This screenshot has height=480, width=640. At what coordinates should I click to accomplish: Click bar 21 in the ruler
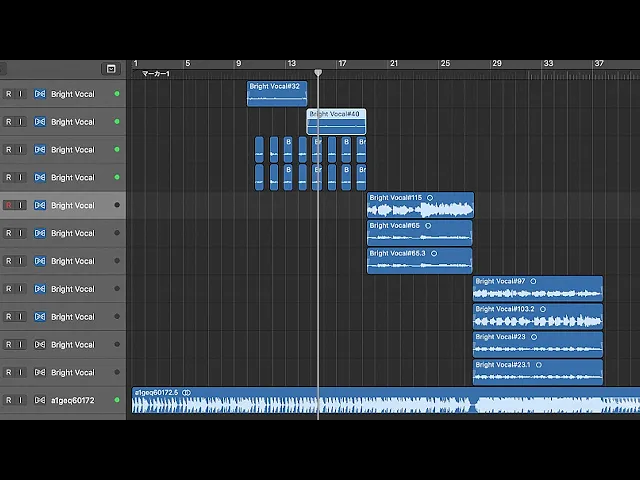393,63
